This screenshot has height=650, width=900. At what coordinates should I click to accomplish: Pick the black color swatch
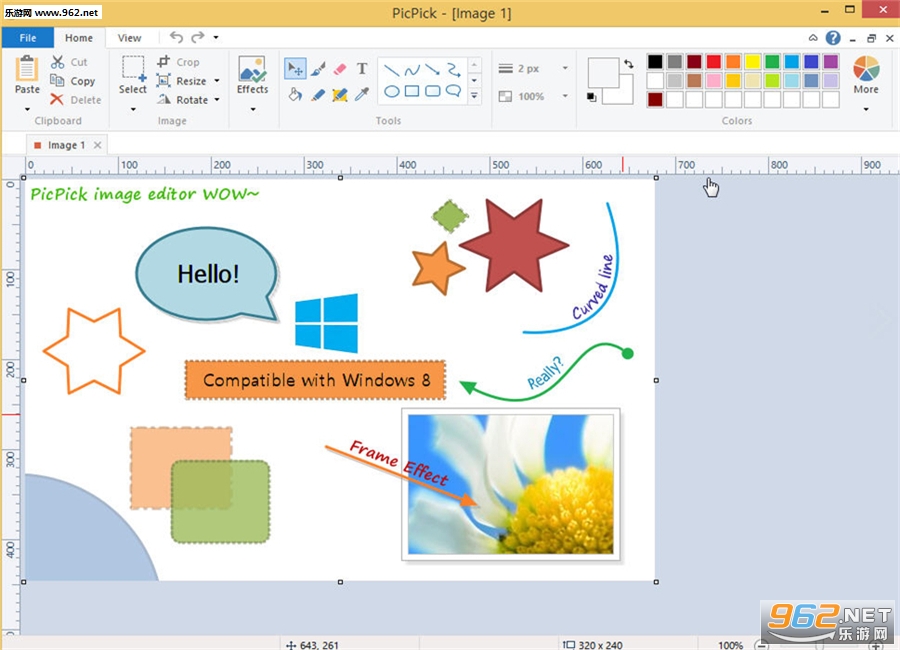655,61
